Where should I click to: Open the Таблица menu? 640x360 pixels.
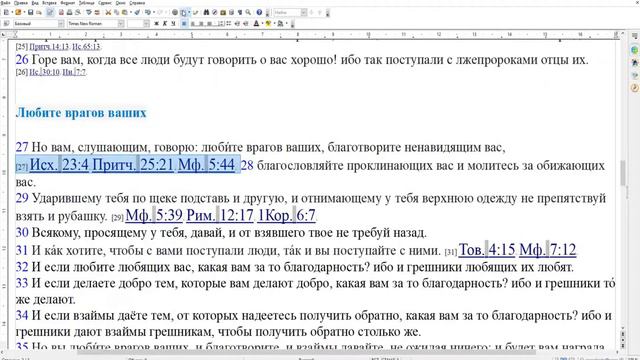coord(87,3)
